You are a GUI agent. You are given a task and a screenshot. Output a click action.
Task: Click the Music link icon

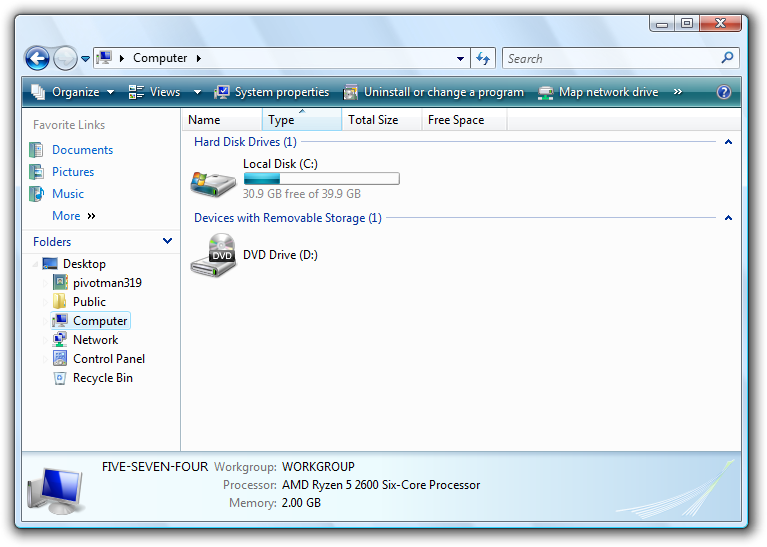click(x=36, y=194)
